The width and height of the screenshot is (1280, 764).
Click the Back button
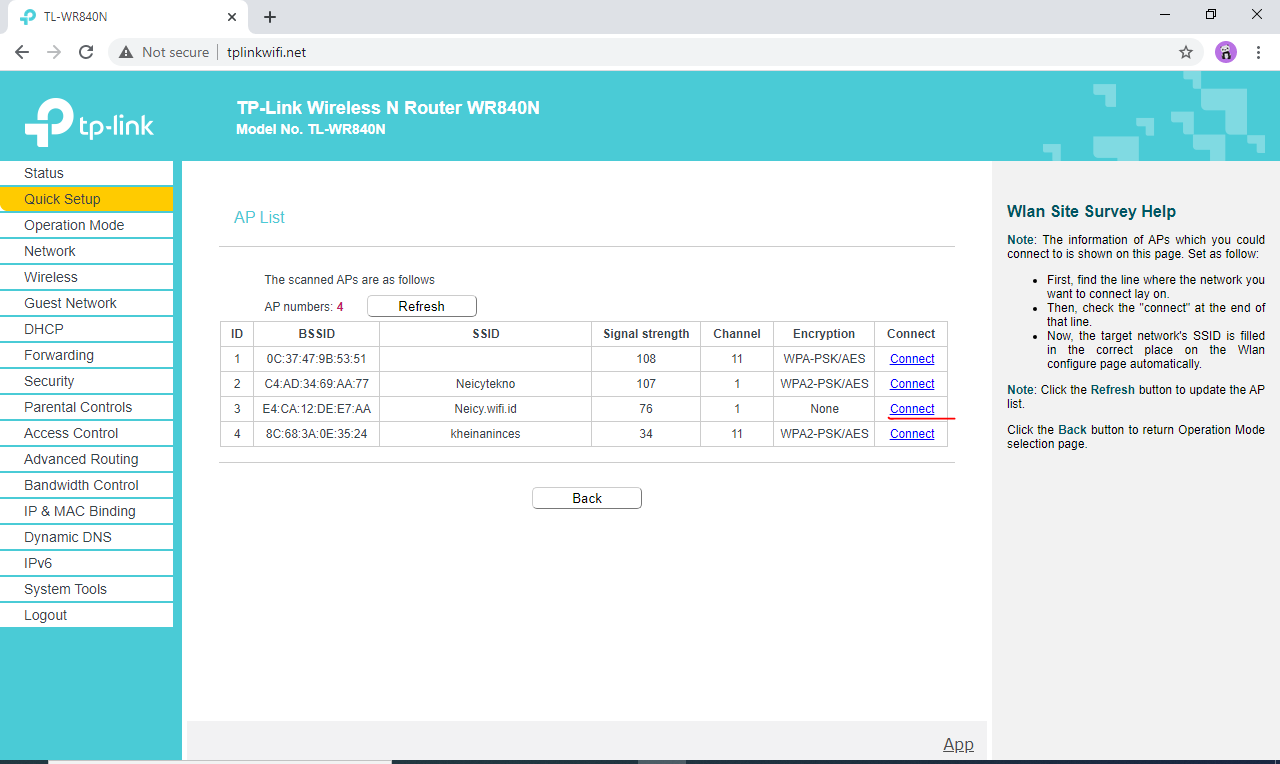click(x=587, y=498)
